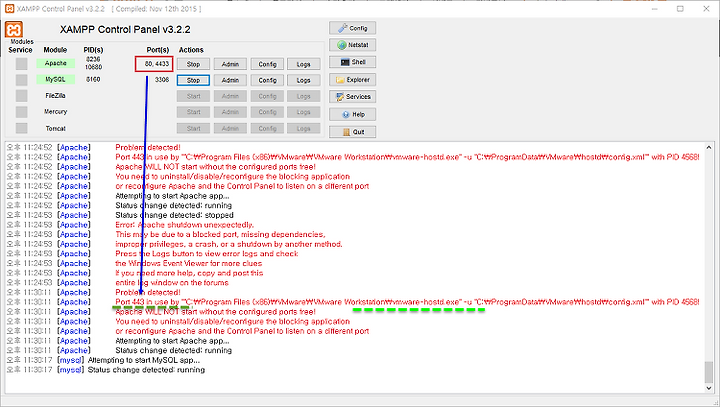This screenshot has height=407, width=720.
Task: Click the Mercury module name
Action: (56, 112)
